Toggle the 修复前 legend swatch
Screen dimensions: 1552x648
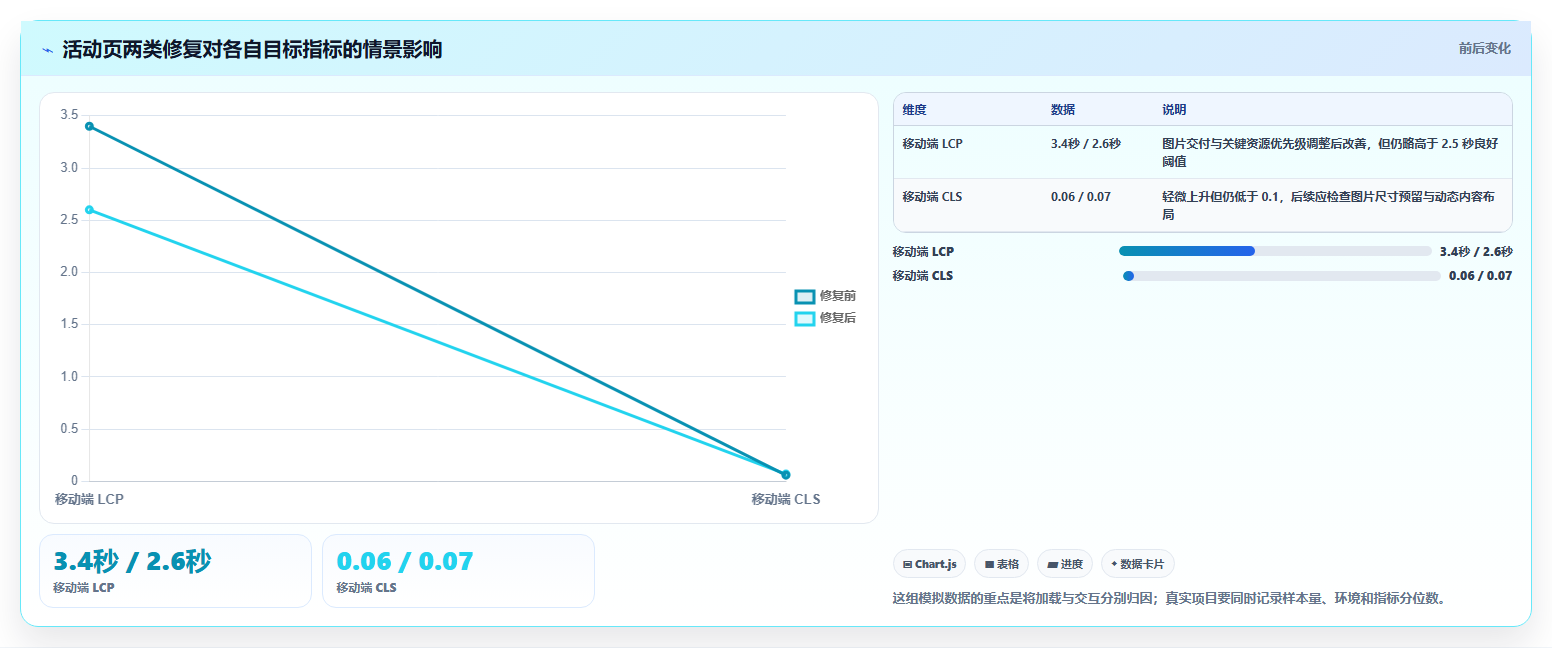coord(805,296)
